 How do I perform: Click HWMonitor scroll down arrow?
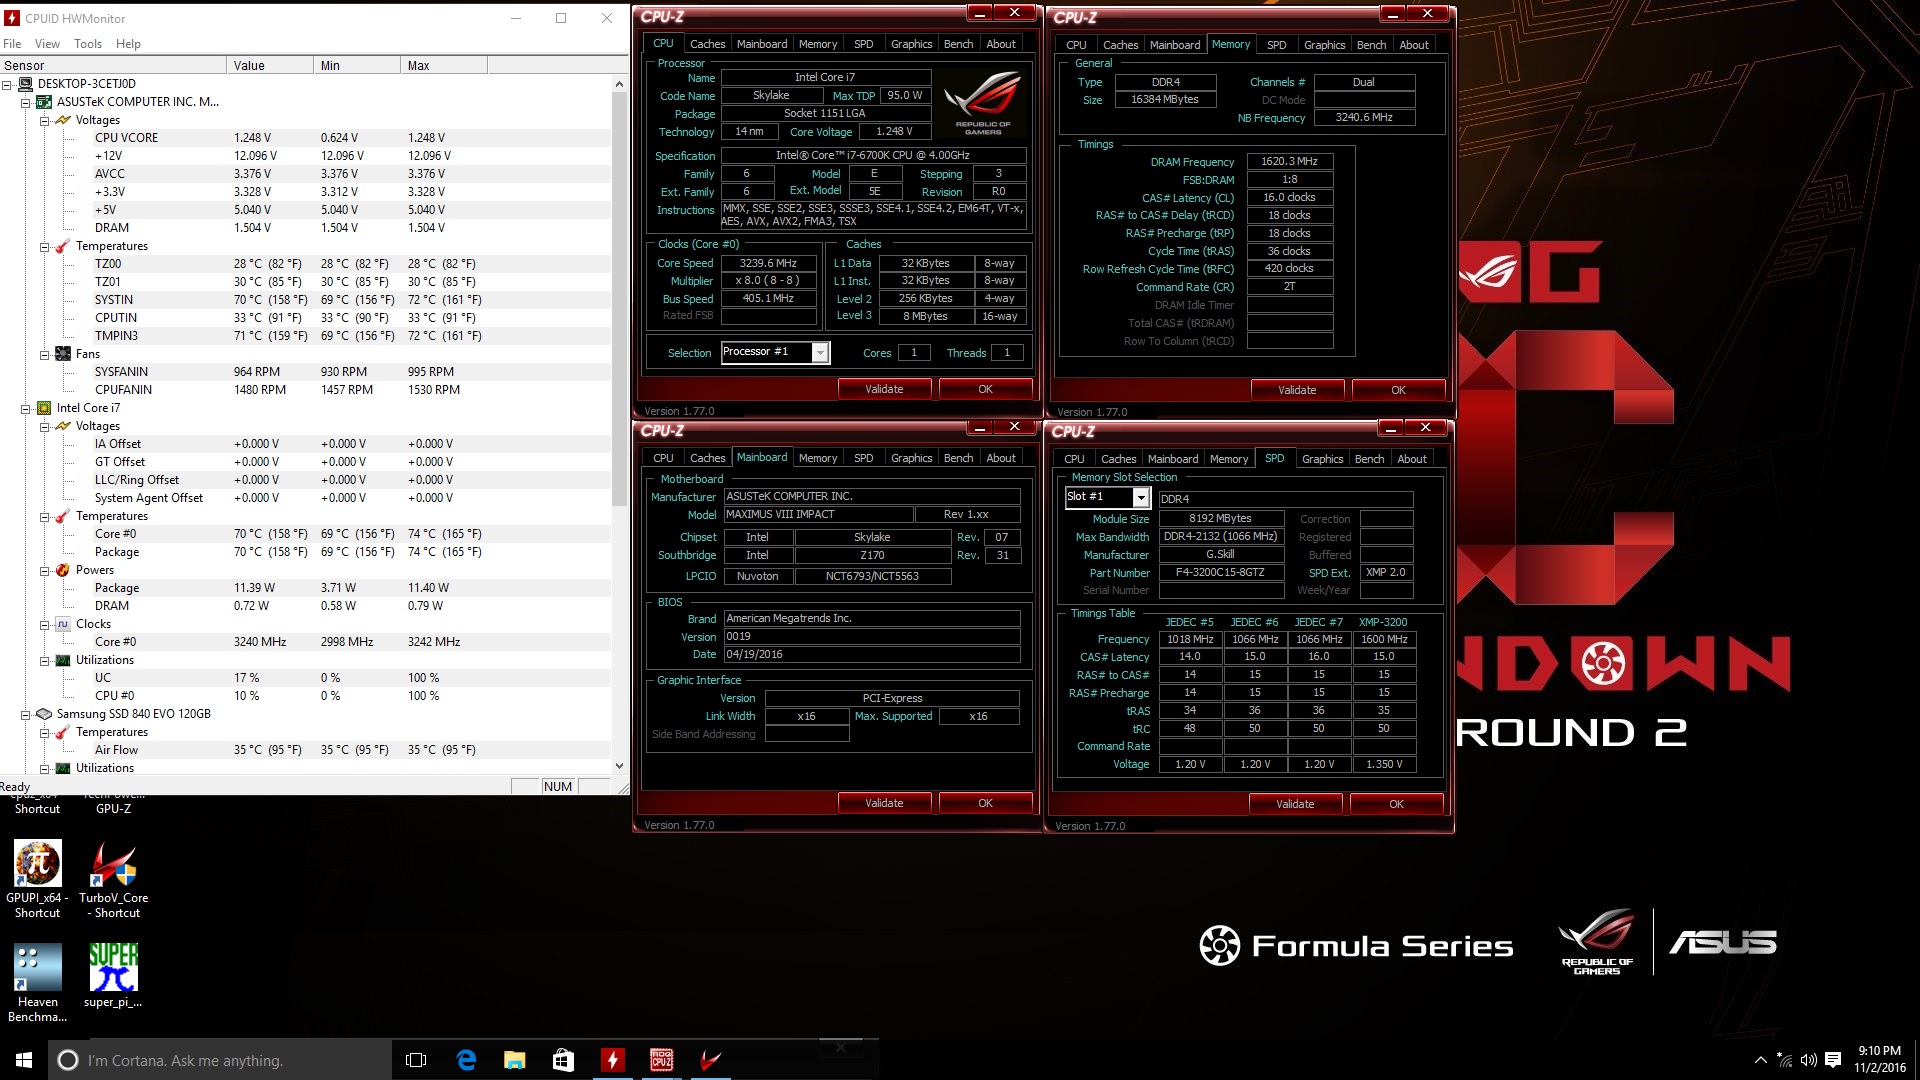point(619,766)
